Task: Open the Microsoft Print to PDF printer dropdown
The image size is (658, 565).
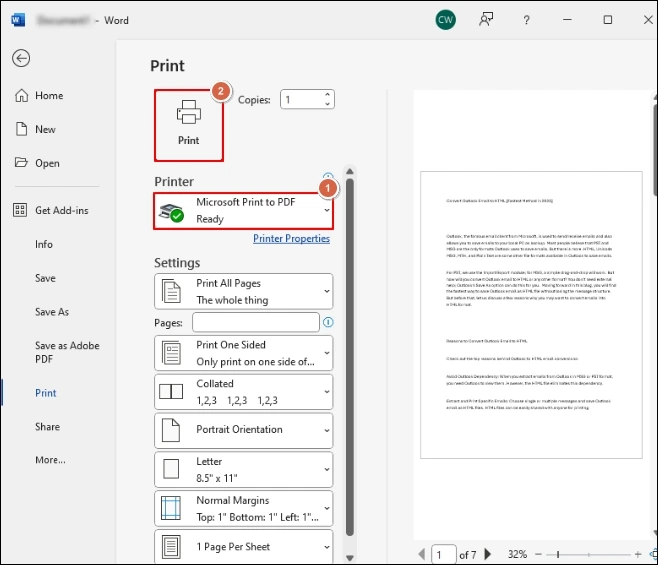Action: click(x=243, y=211)
